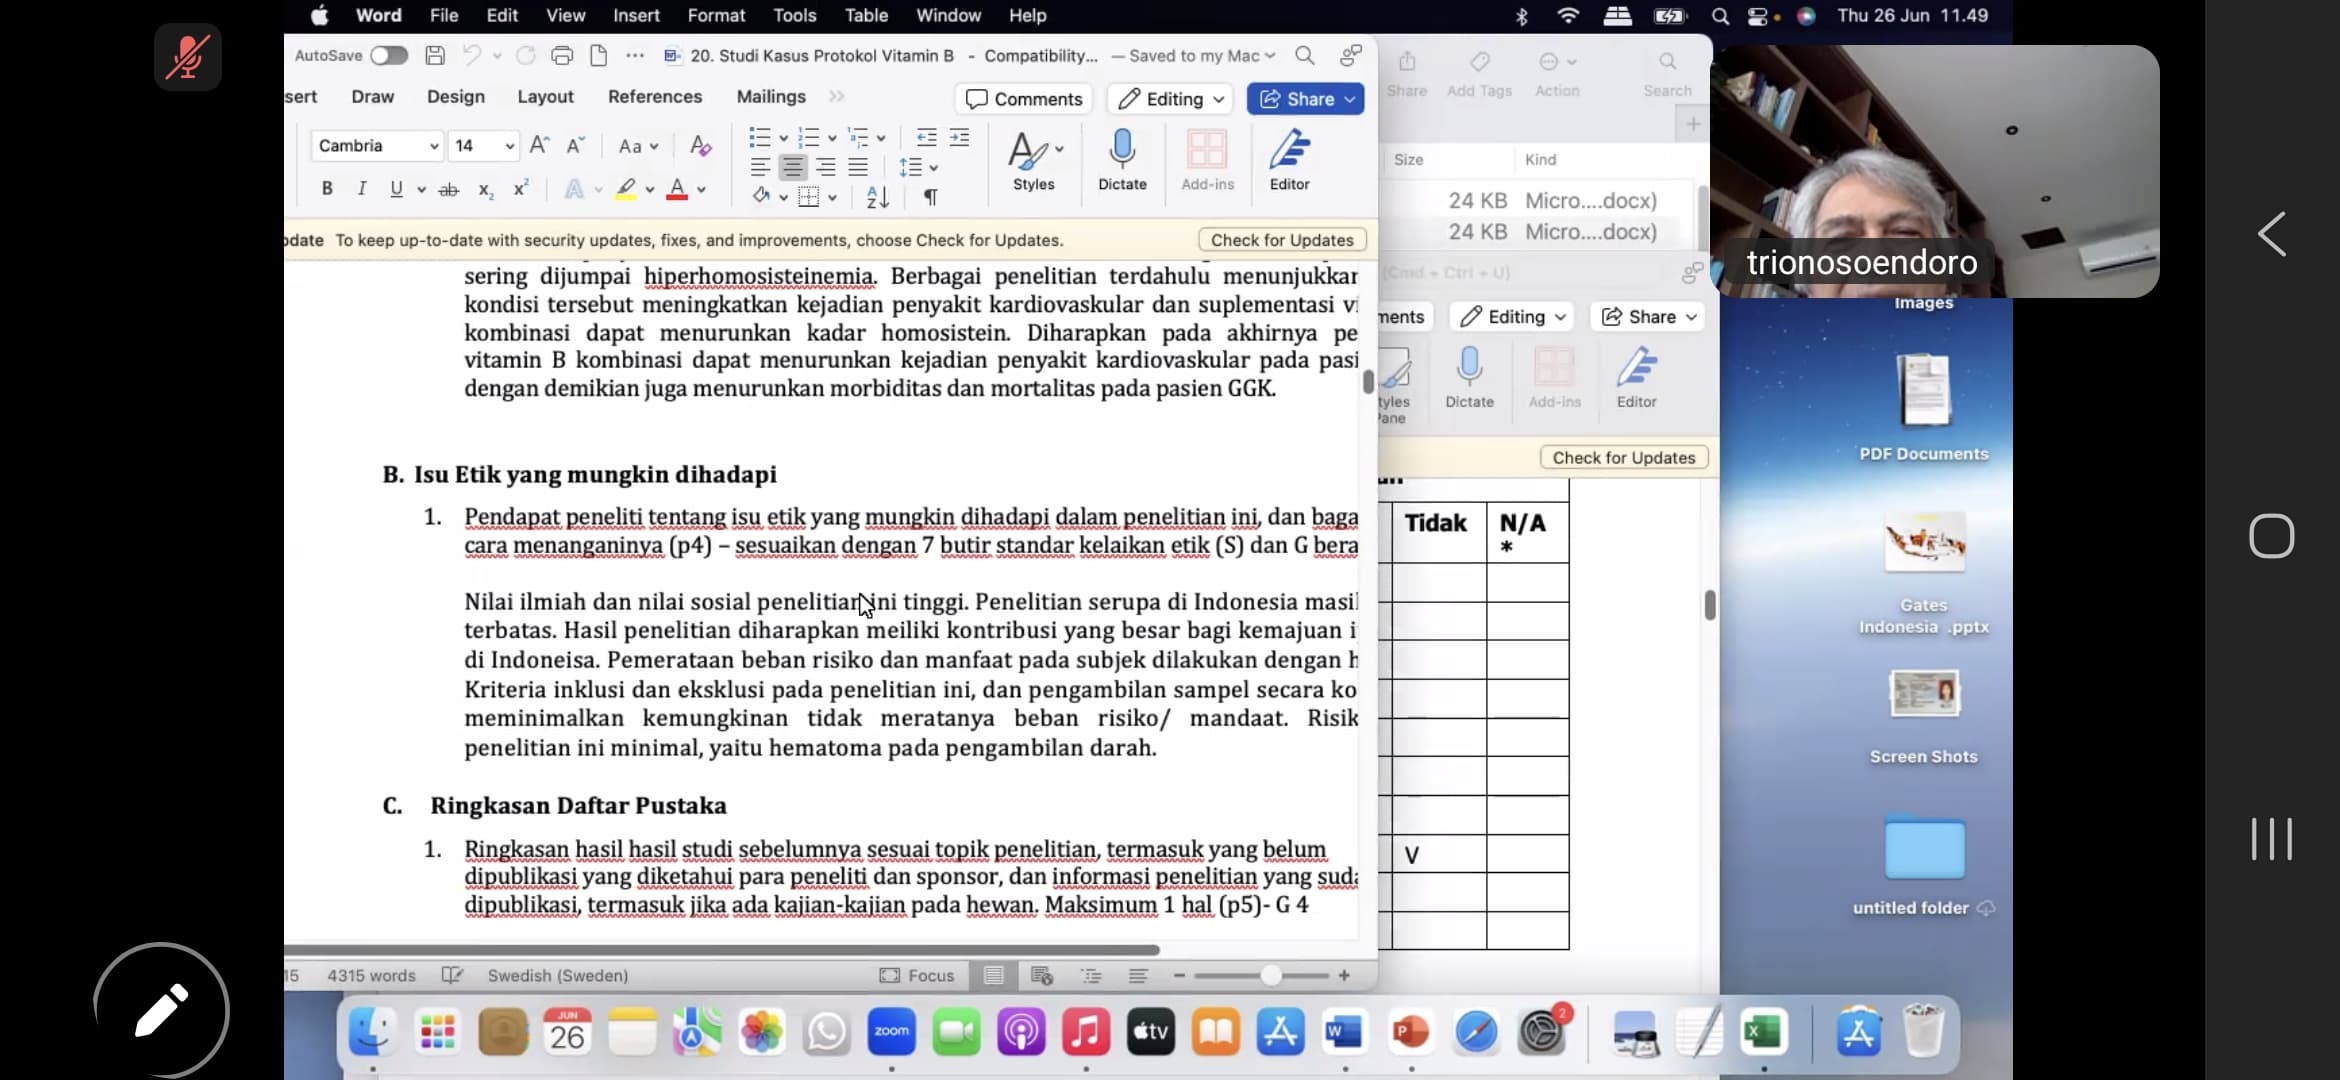
Task: Switch to Print Layout view icon
Action: pyautogui.click(x=993, y=975)
